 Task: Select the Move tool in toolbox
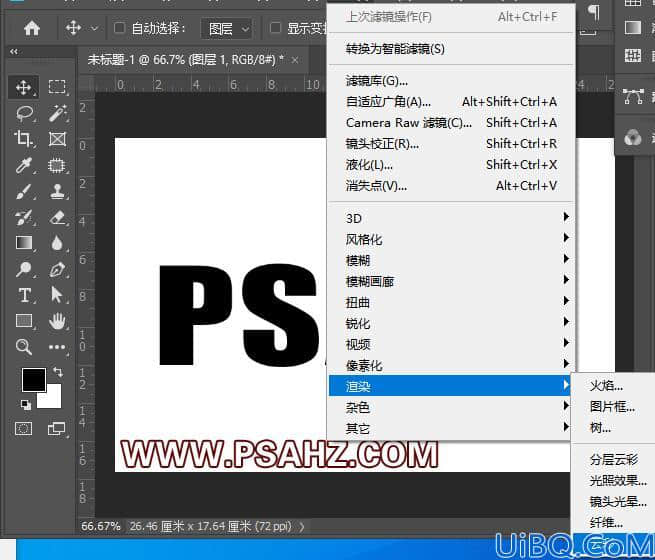click(23, 87)
